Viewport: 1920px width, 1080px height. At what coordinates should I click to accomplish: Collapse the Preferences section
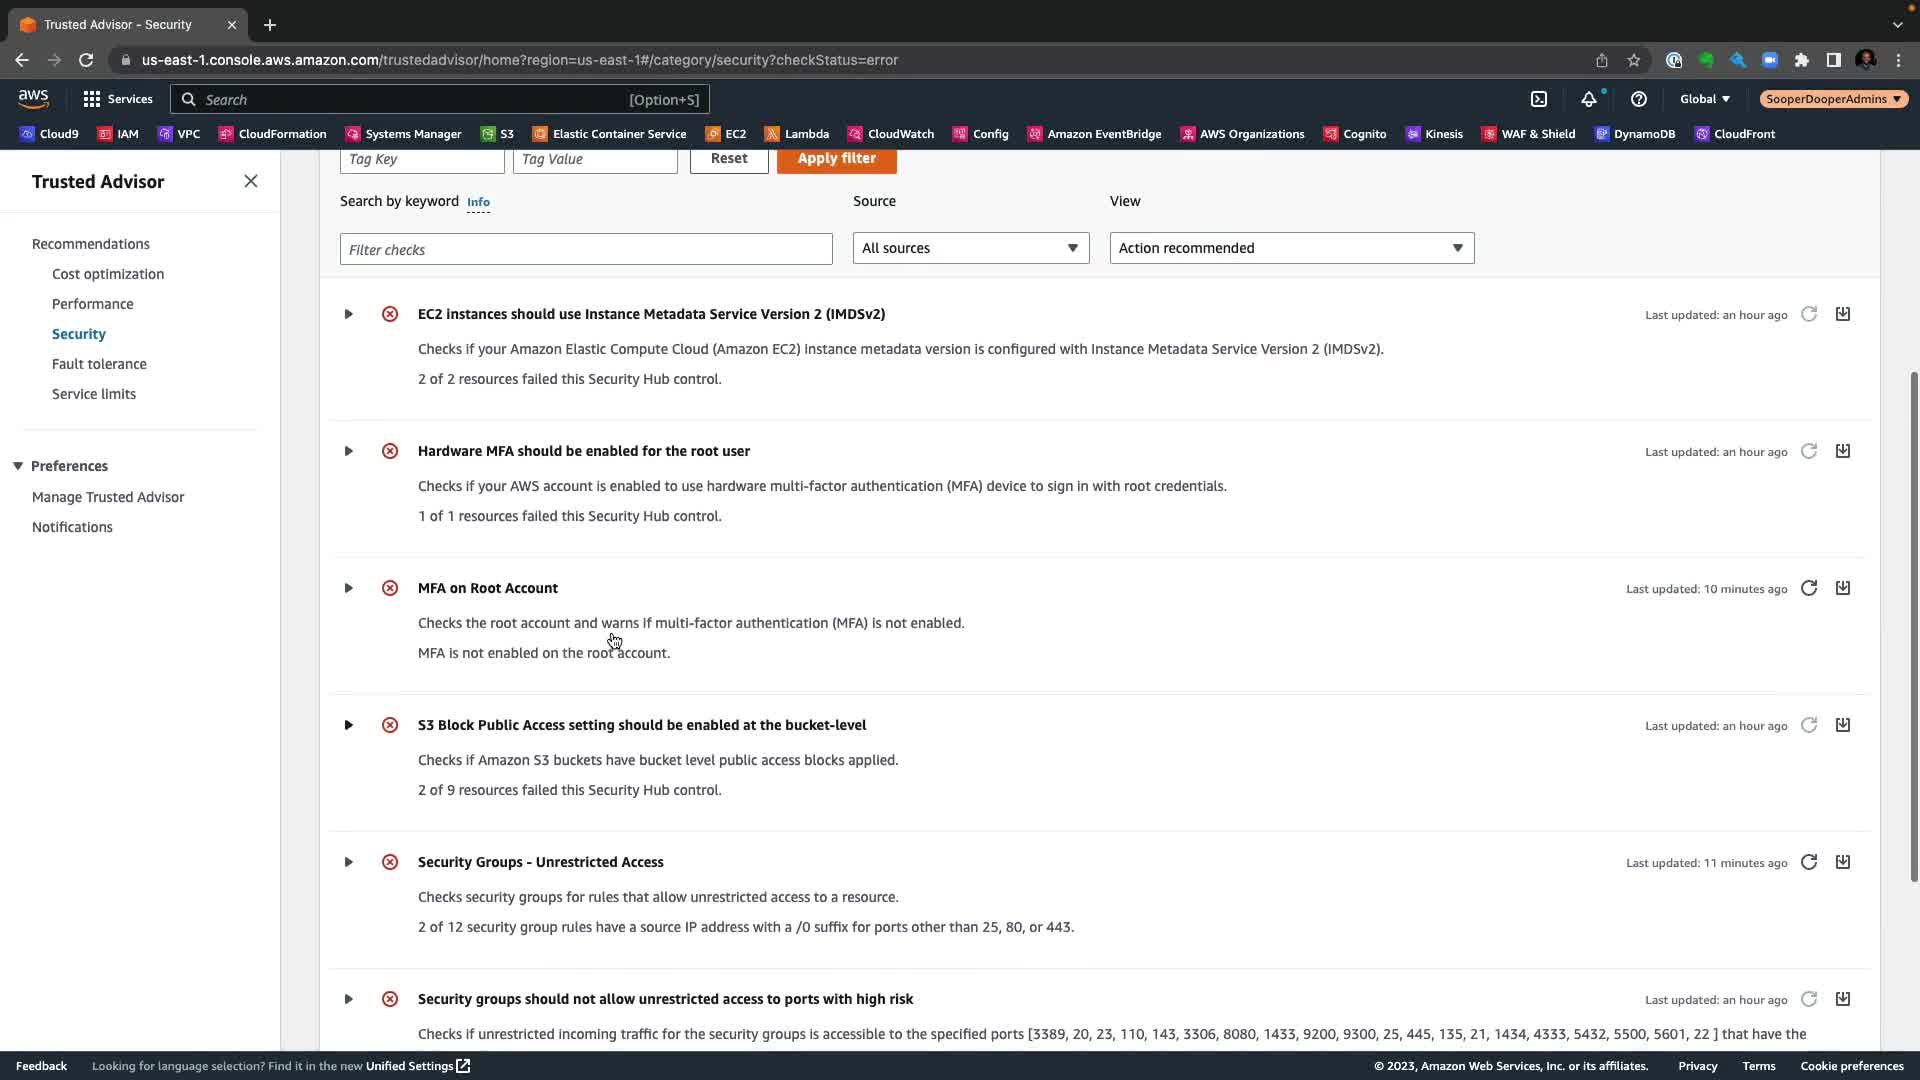click(18, 466)
